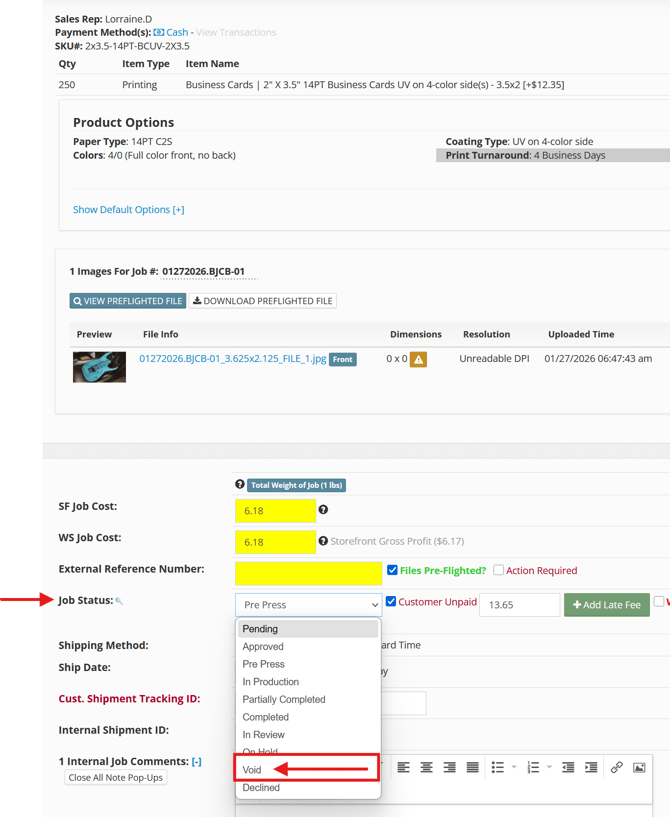Click the numbered list icon
Image resolution: width=670 pixels, height=817 pixels.
532,767
